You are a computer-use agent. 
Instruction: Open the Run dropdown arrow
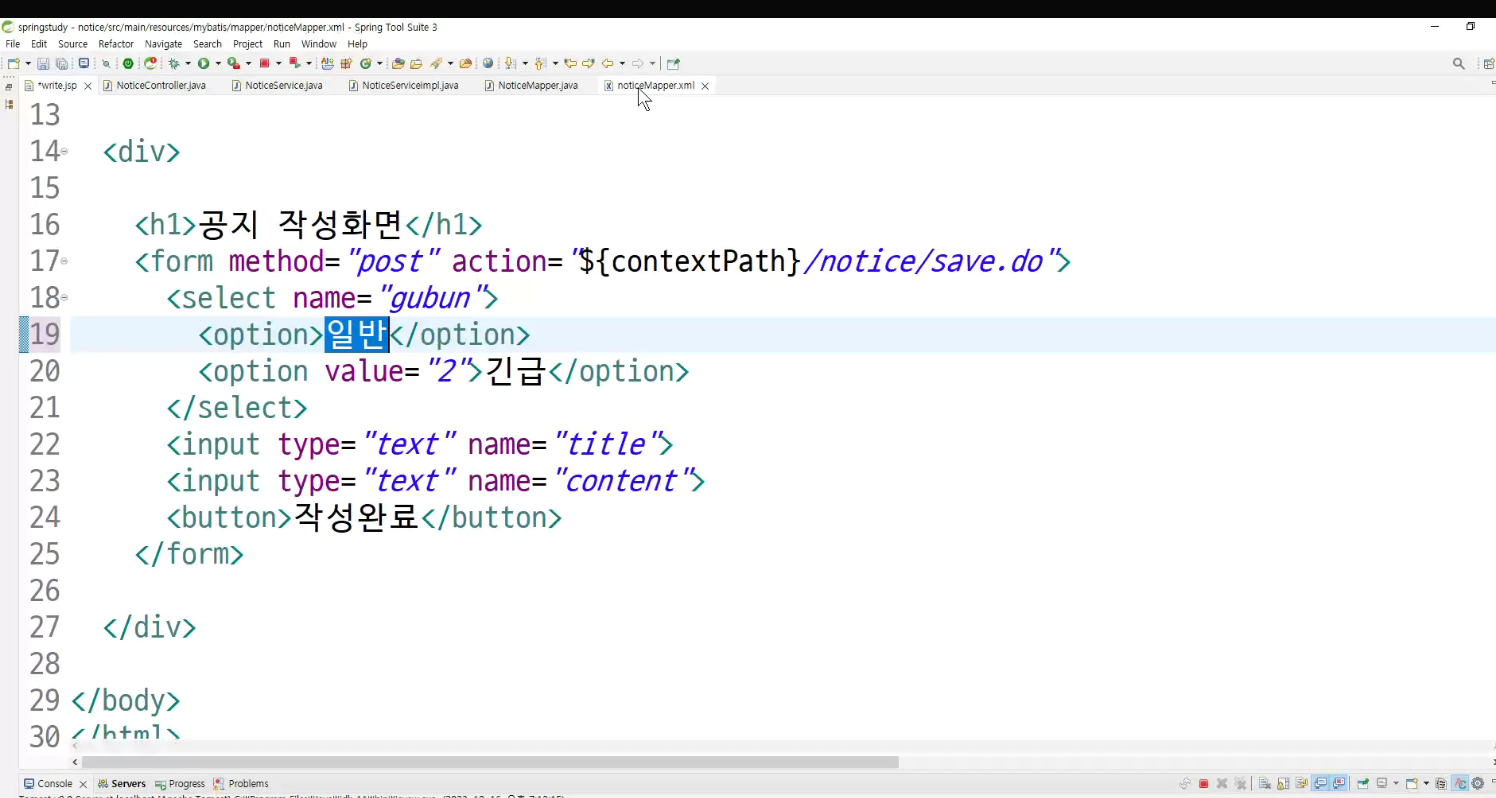coord(218,63)
